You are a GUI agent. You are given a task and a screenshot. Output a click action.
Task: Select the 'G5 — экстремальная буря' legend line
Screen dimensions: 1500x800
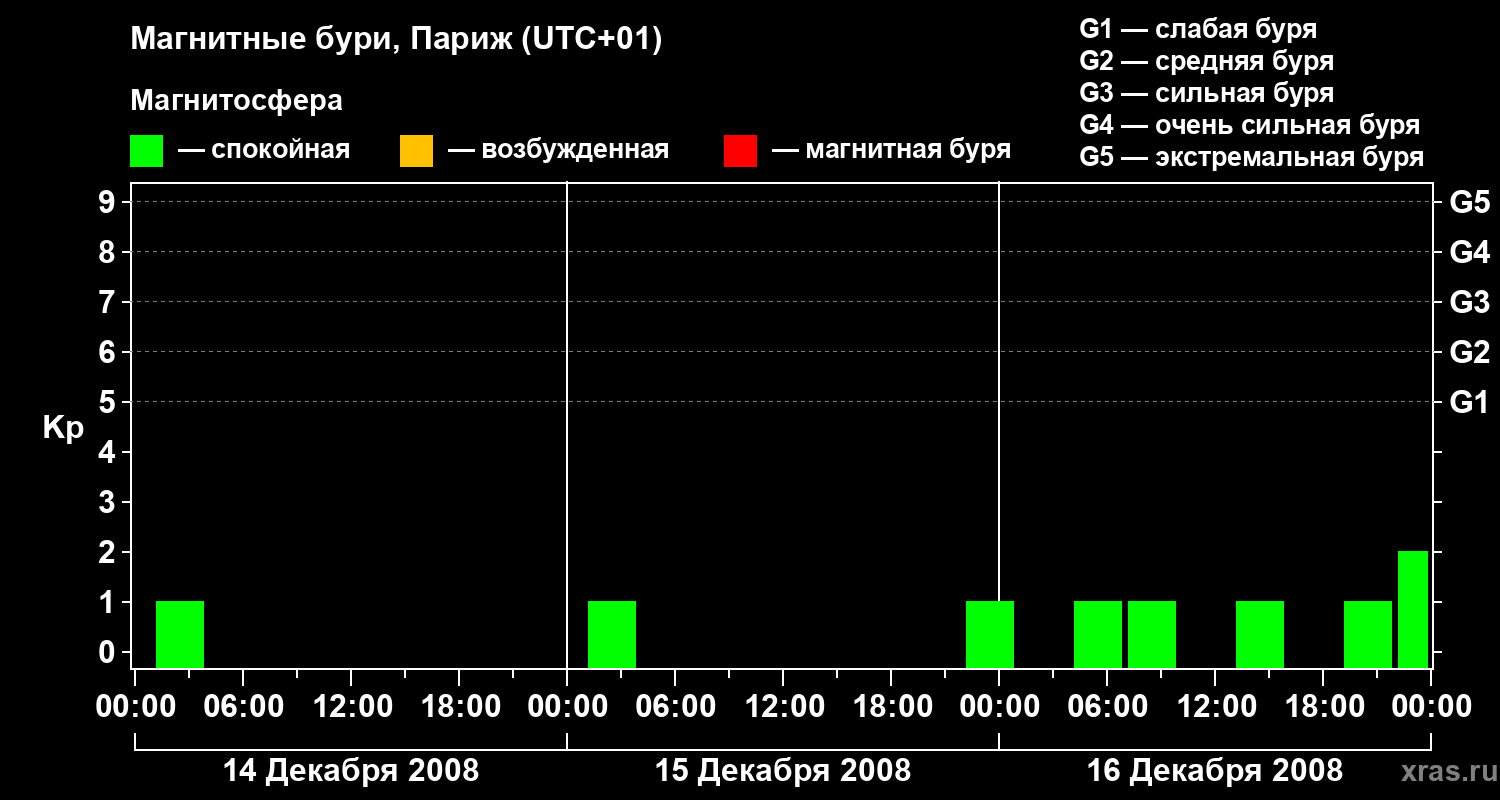[x=1252, y=157]
